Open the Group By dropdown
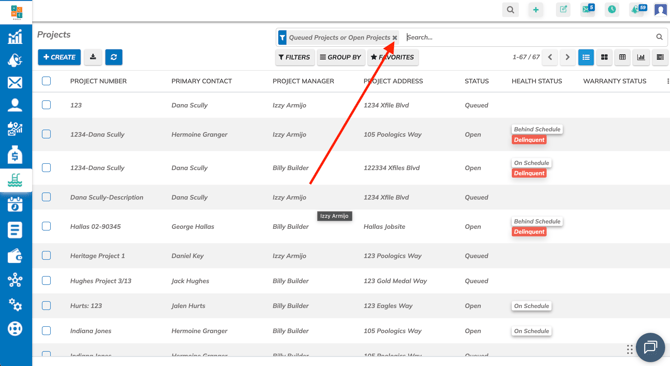Image resolution: width=670 pixels, height=366 pixels. point(341,57)
